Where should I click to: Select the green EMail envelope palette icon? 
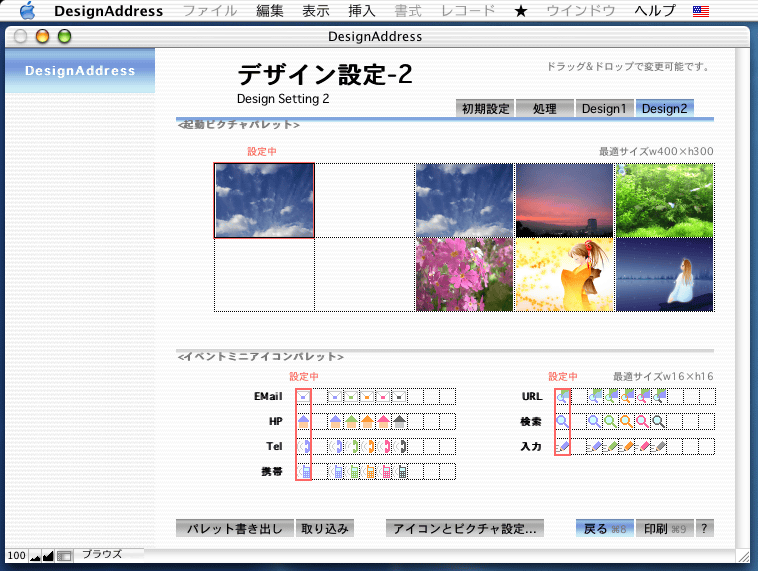point(351,396)
